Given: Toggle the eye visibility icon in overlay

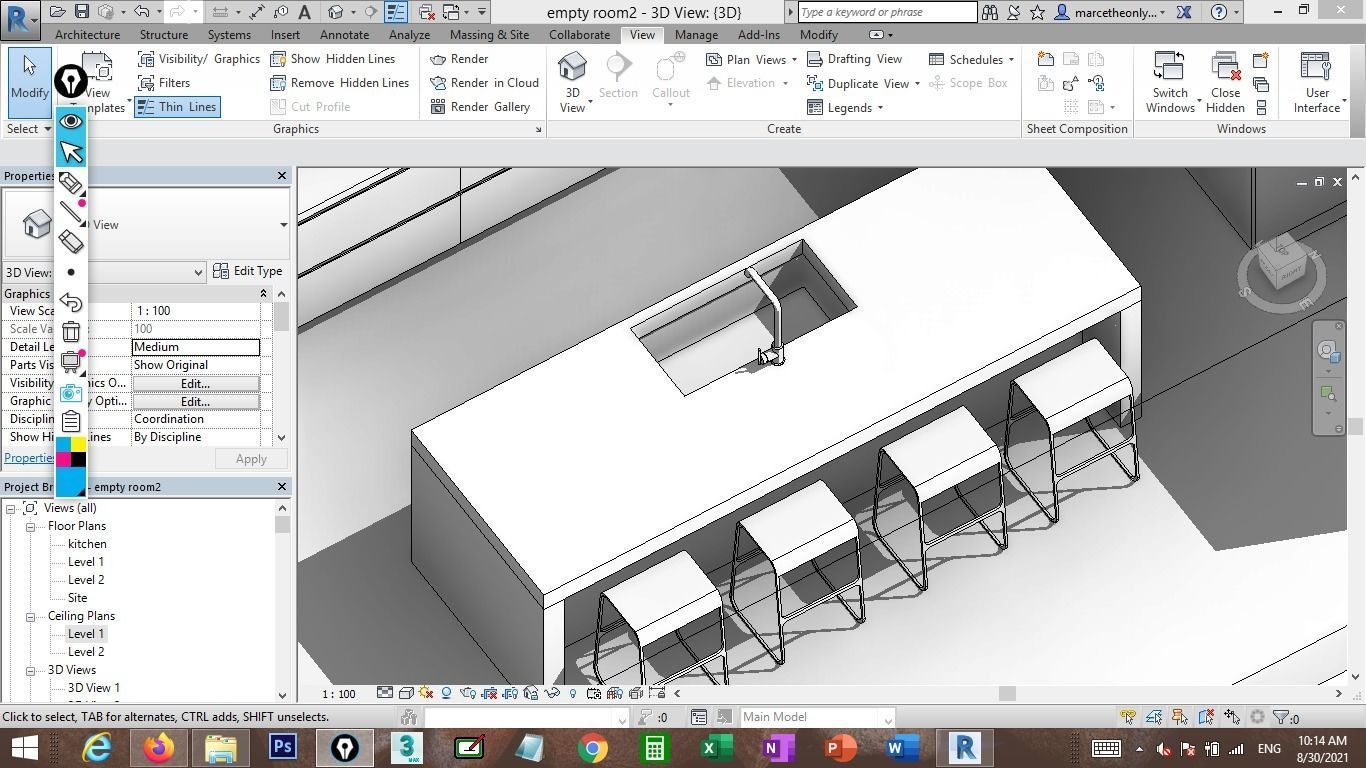Looking at the screenshot, I should [x=71, y=121].
